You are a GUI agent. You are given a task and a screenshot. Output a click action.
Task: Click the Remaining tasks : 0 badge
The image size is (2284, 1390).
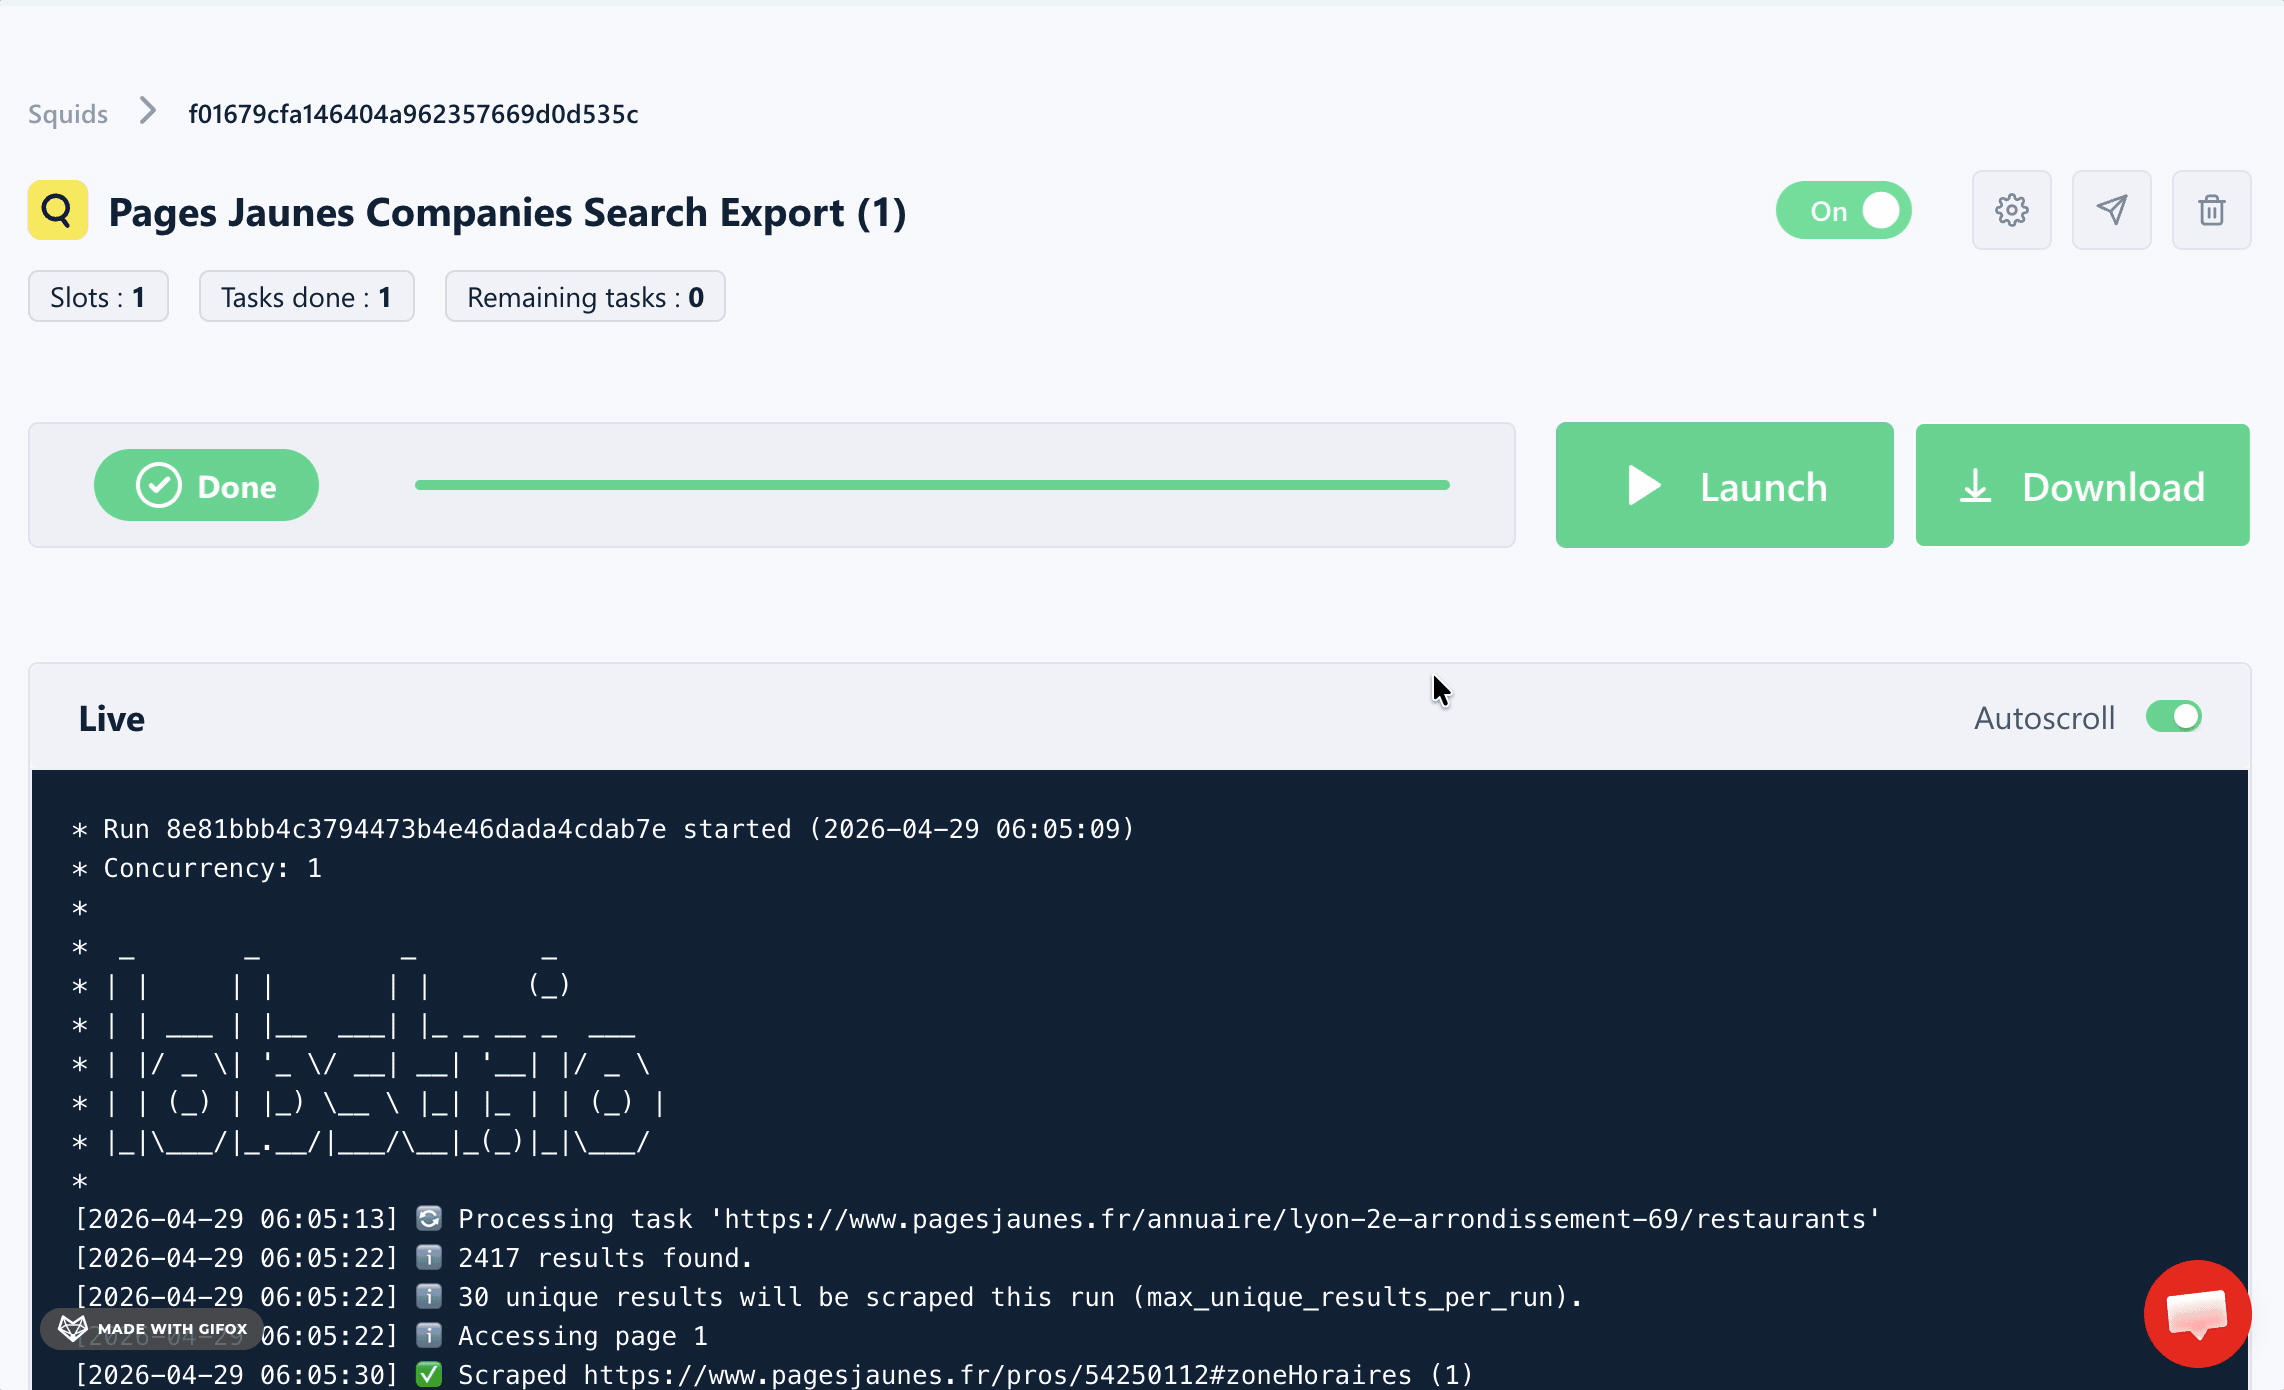coord(585,297)
